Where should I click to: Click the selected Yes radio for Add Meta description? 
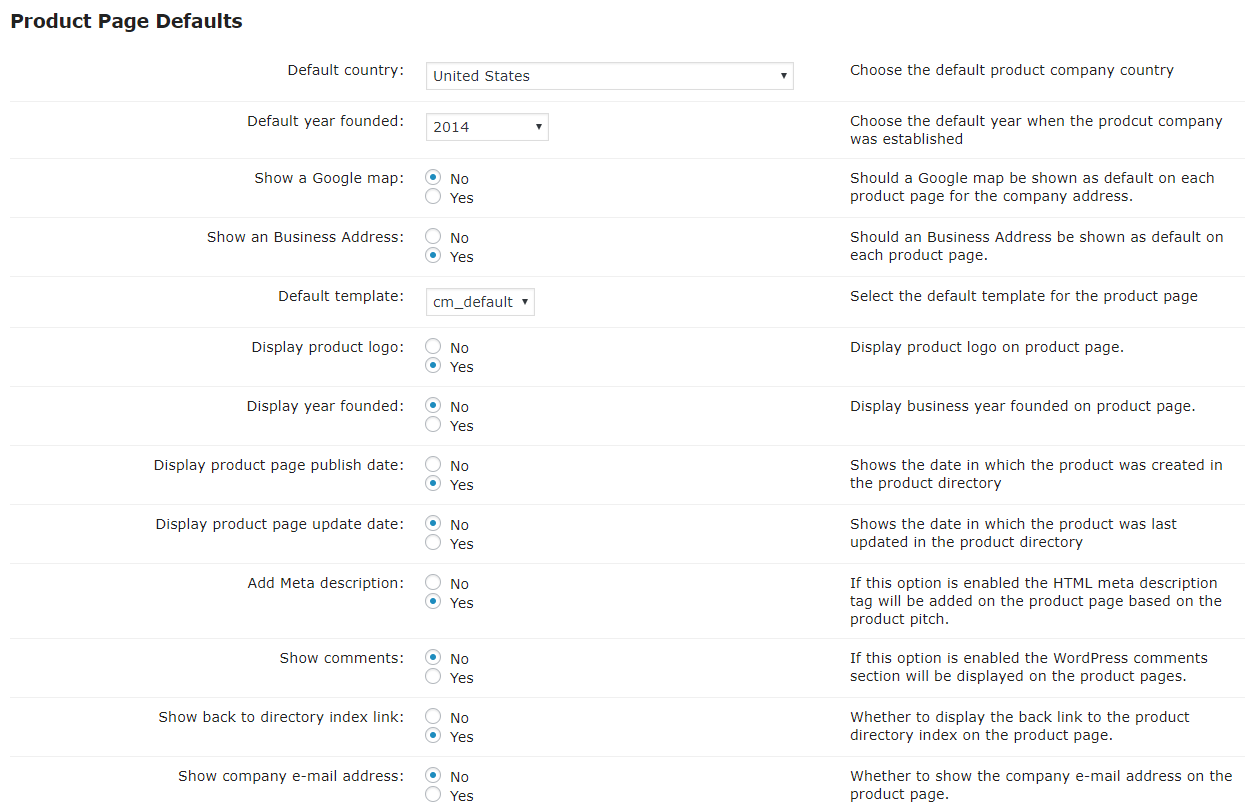pos(433,602)
